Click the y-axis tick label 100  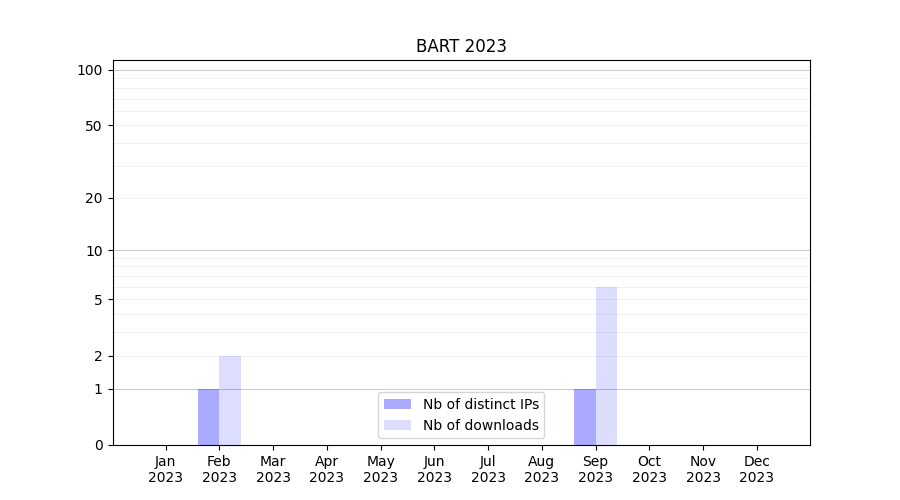(x=90, y=70)
